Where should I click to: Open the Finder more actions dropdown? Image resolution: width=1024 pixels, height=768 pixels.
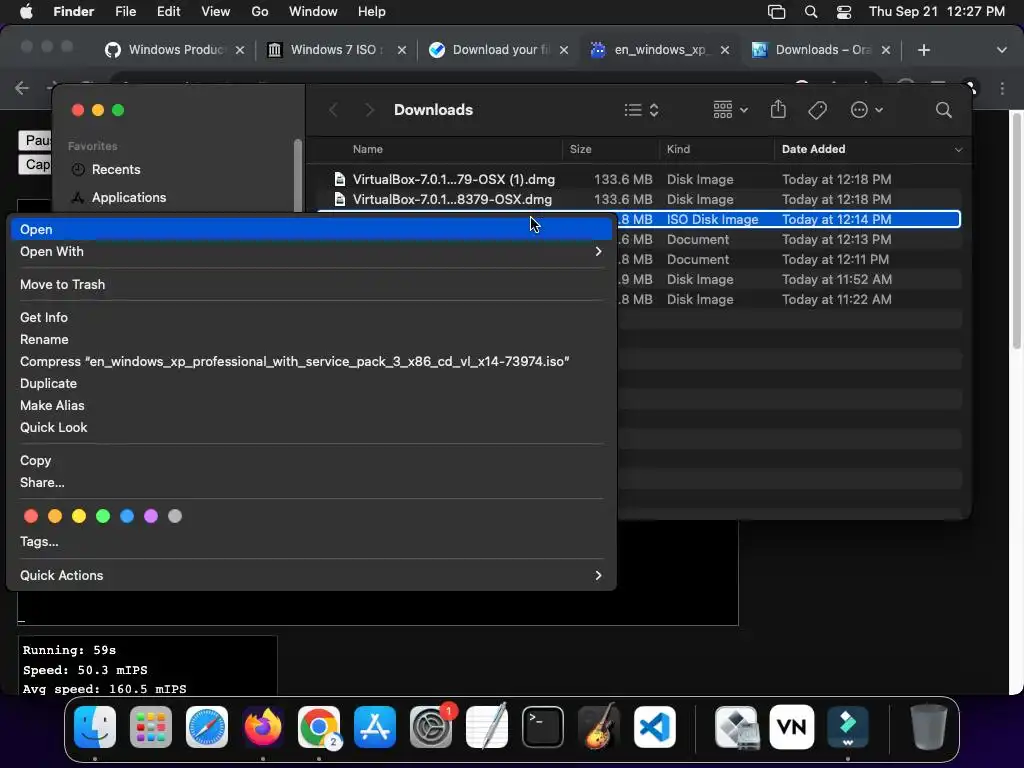point(867,110)
